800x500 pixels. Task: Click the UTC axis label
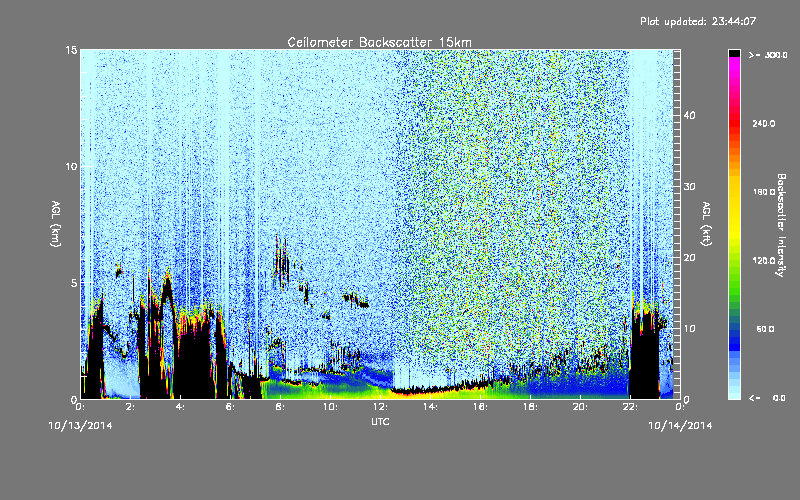[x=380, y=421]
